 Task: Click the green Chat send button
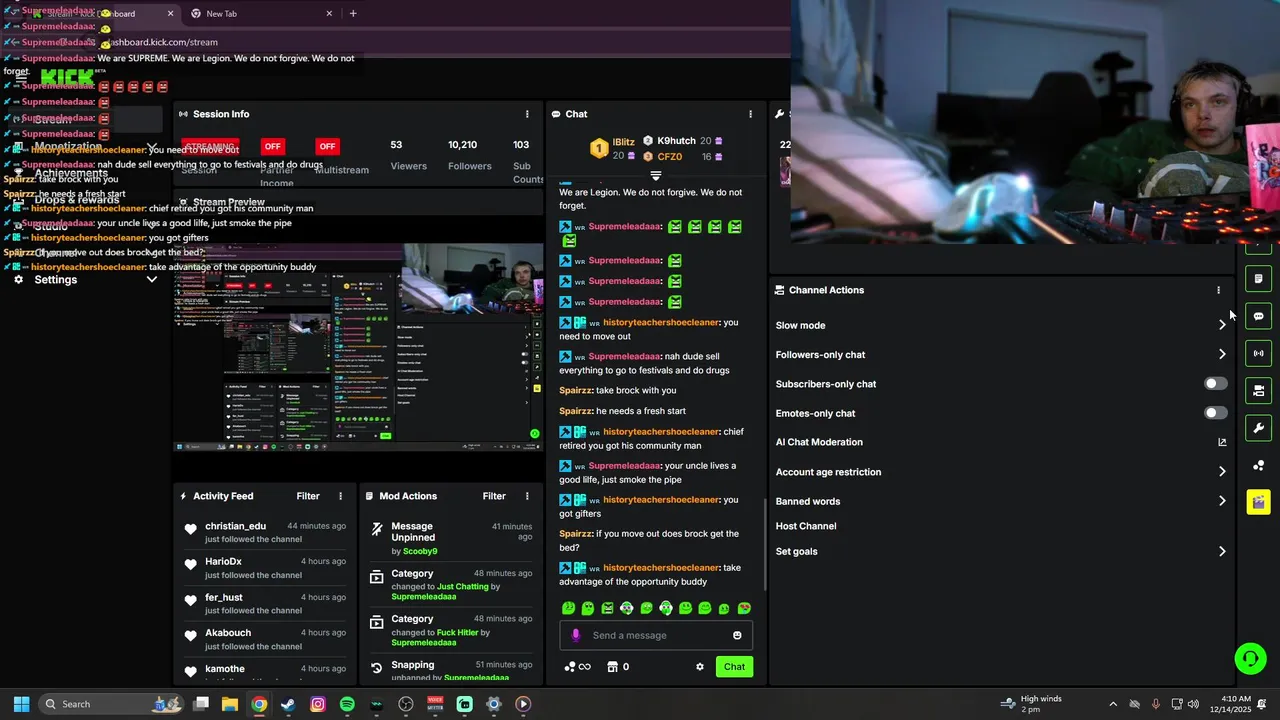coord(734,667)
